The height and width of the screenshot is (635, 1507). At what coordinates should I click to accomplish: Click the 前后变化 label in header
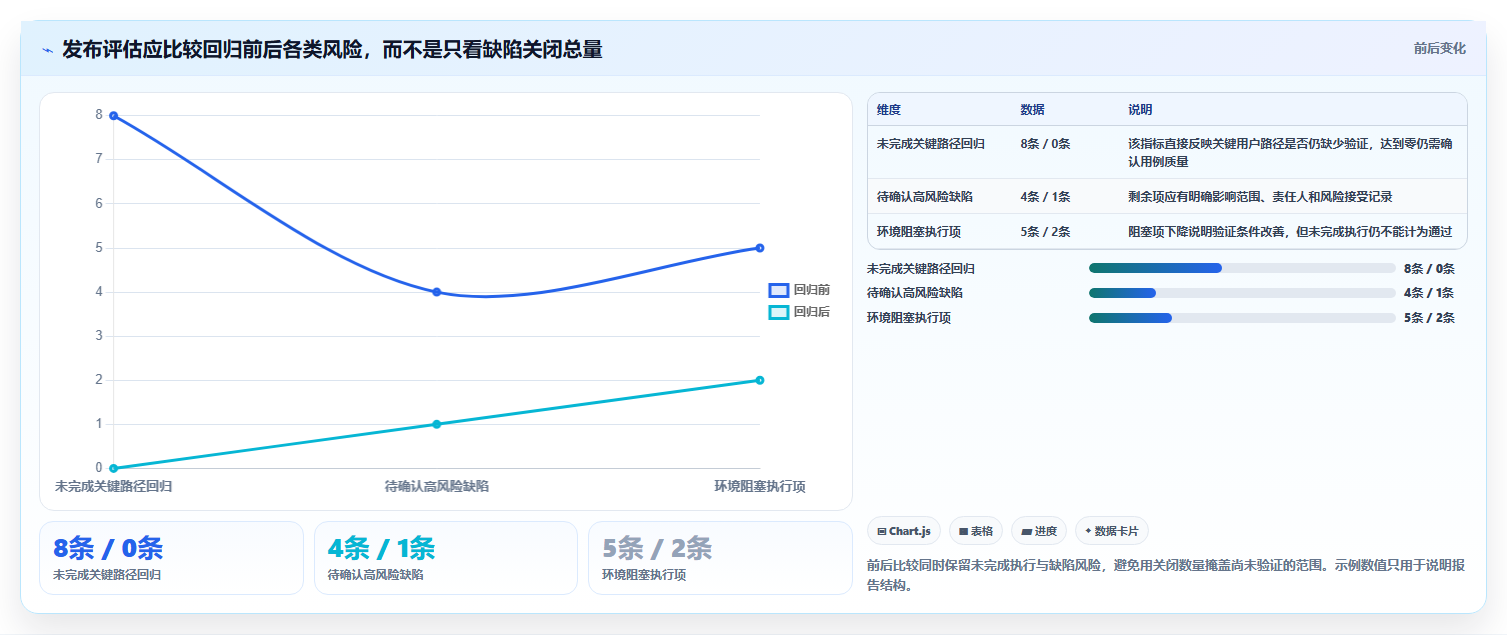(1440, 48)
